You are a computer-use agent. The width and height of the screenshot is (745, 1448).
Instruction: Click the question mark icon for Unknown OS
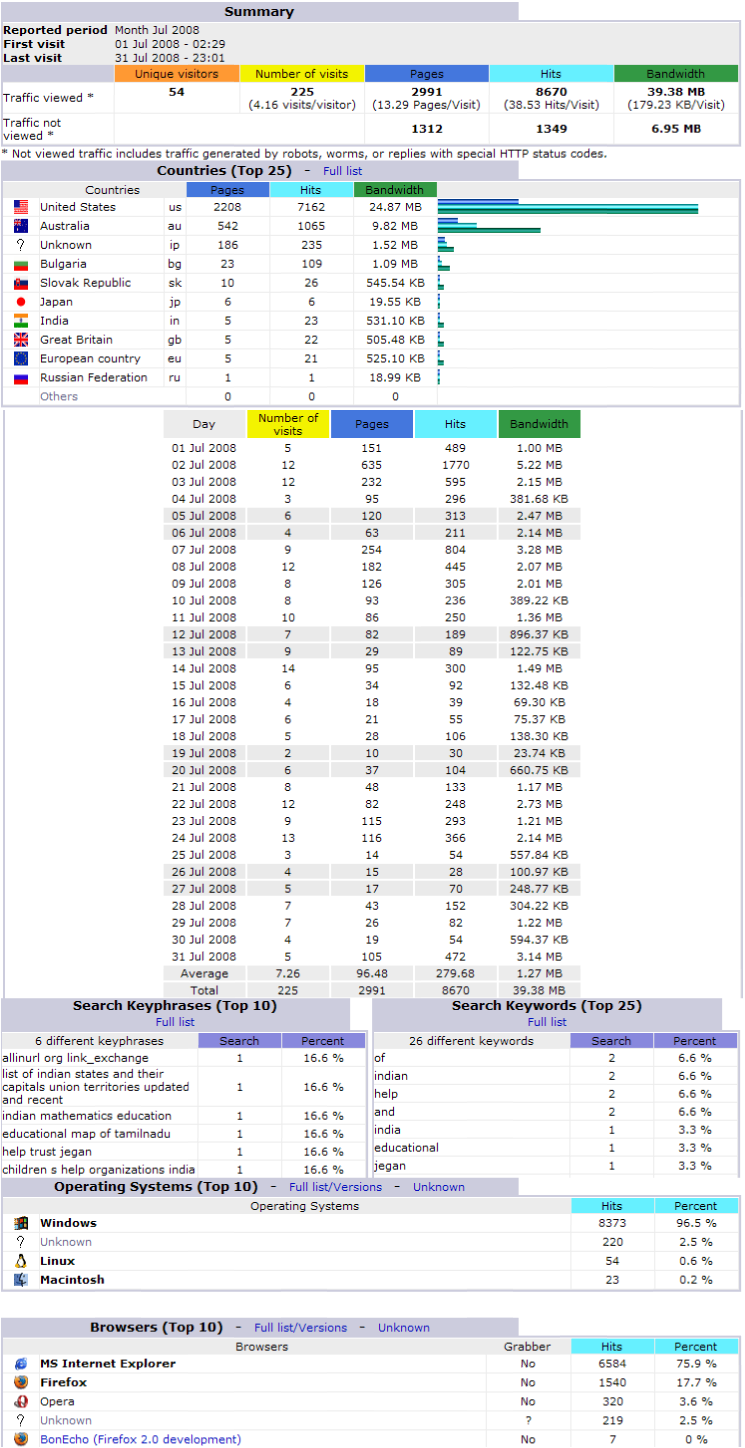click(21, 1242)
